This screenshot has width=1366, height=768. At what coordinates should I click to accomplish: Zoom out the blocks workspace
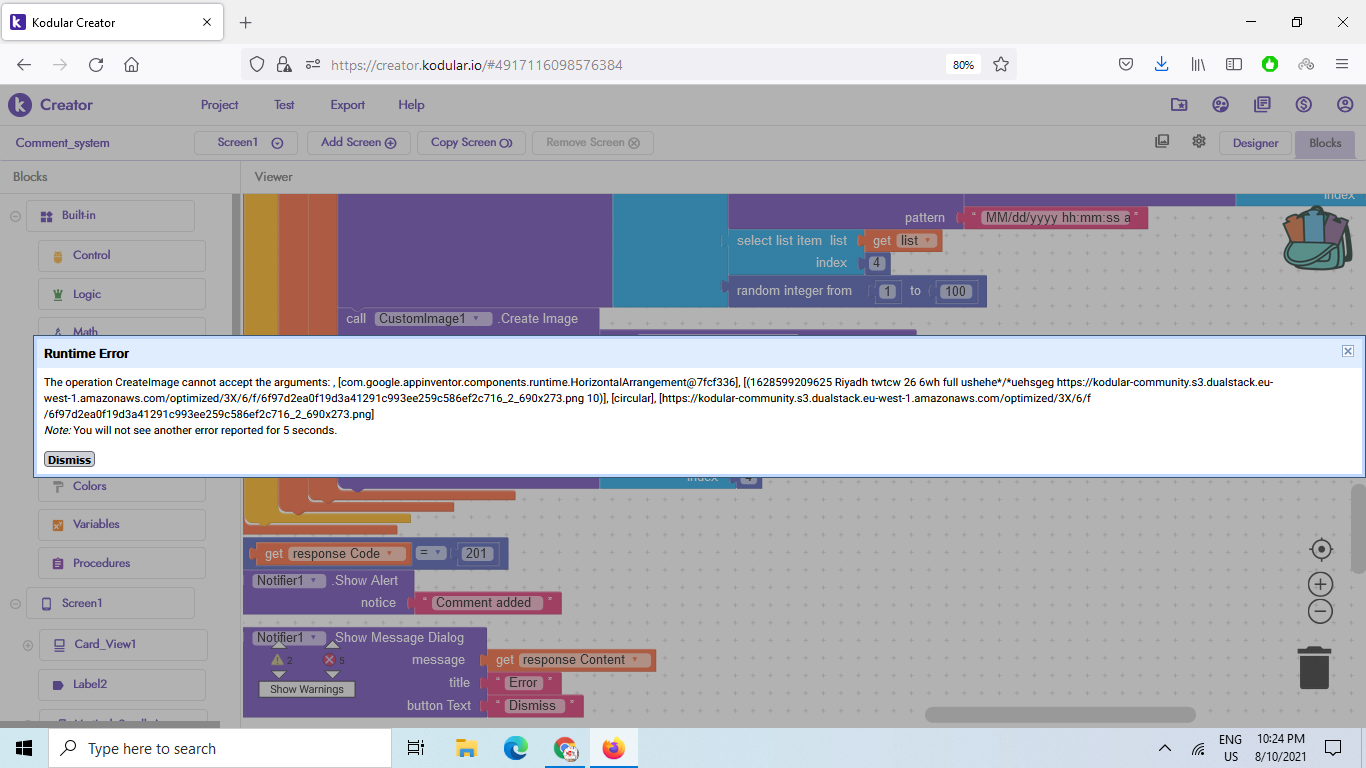click(x=1321, y=611)
